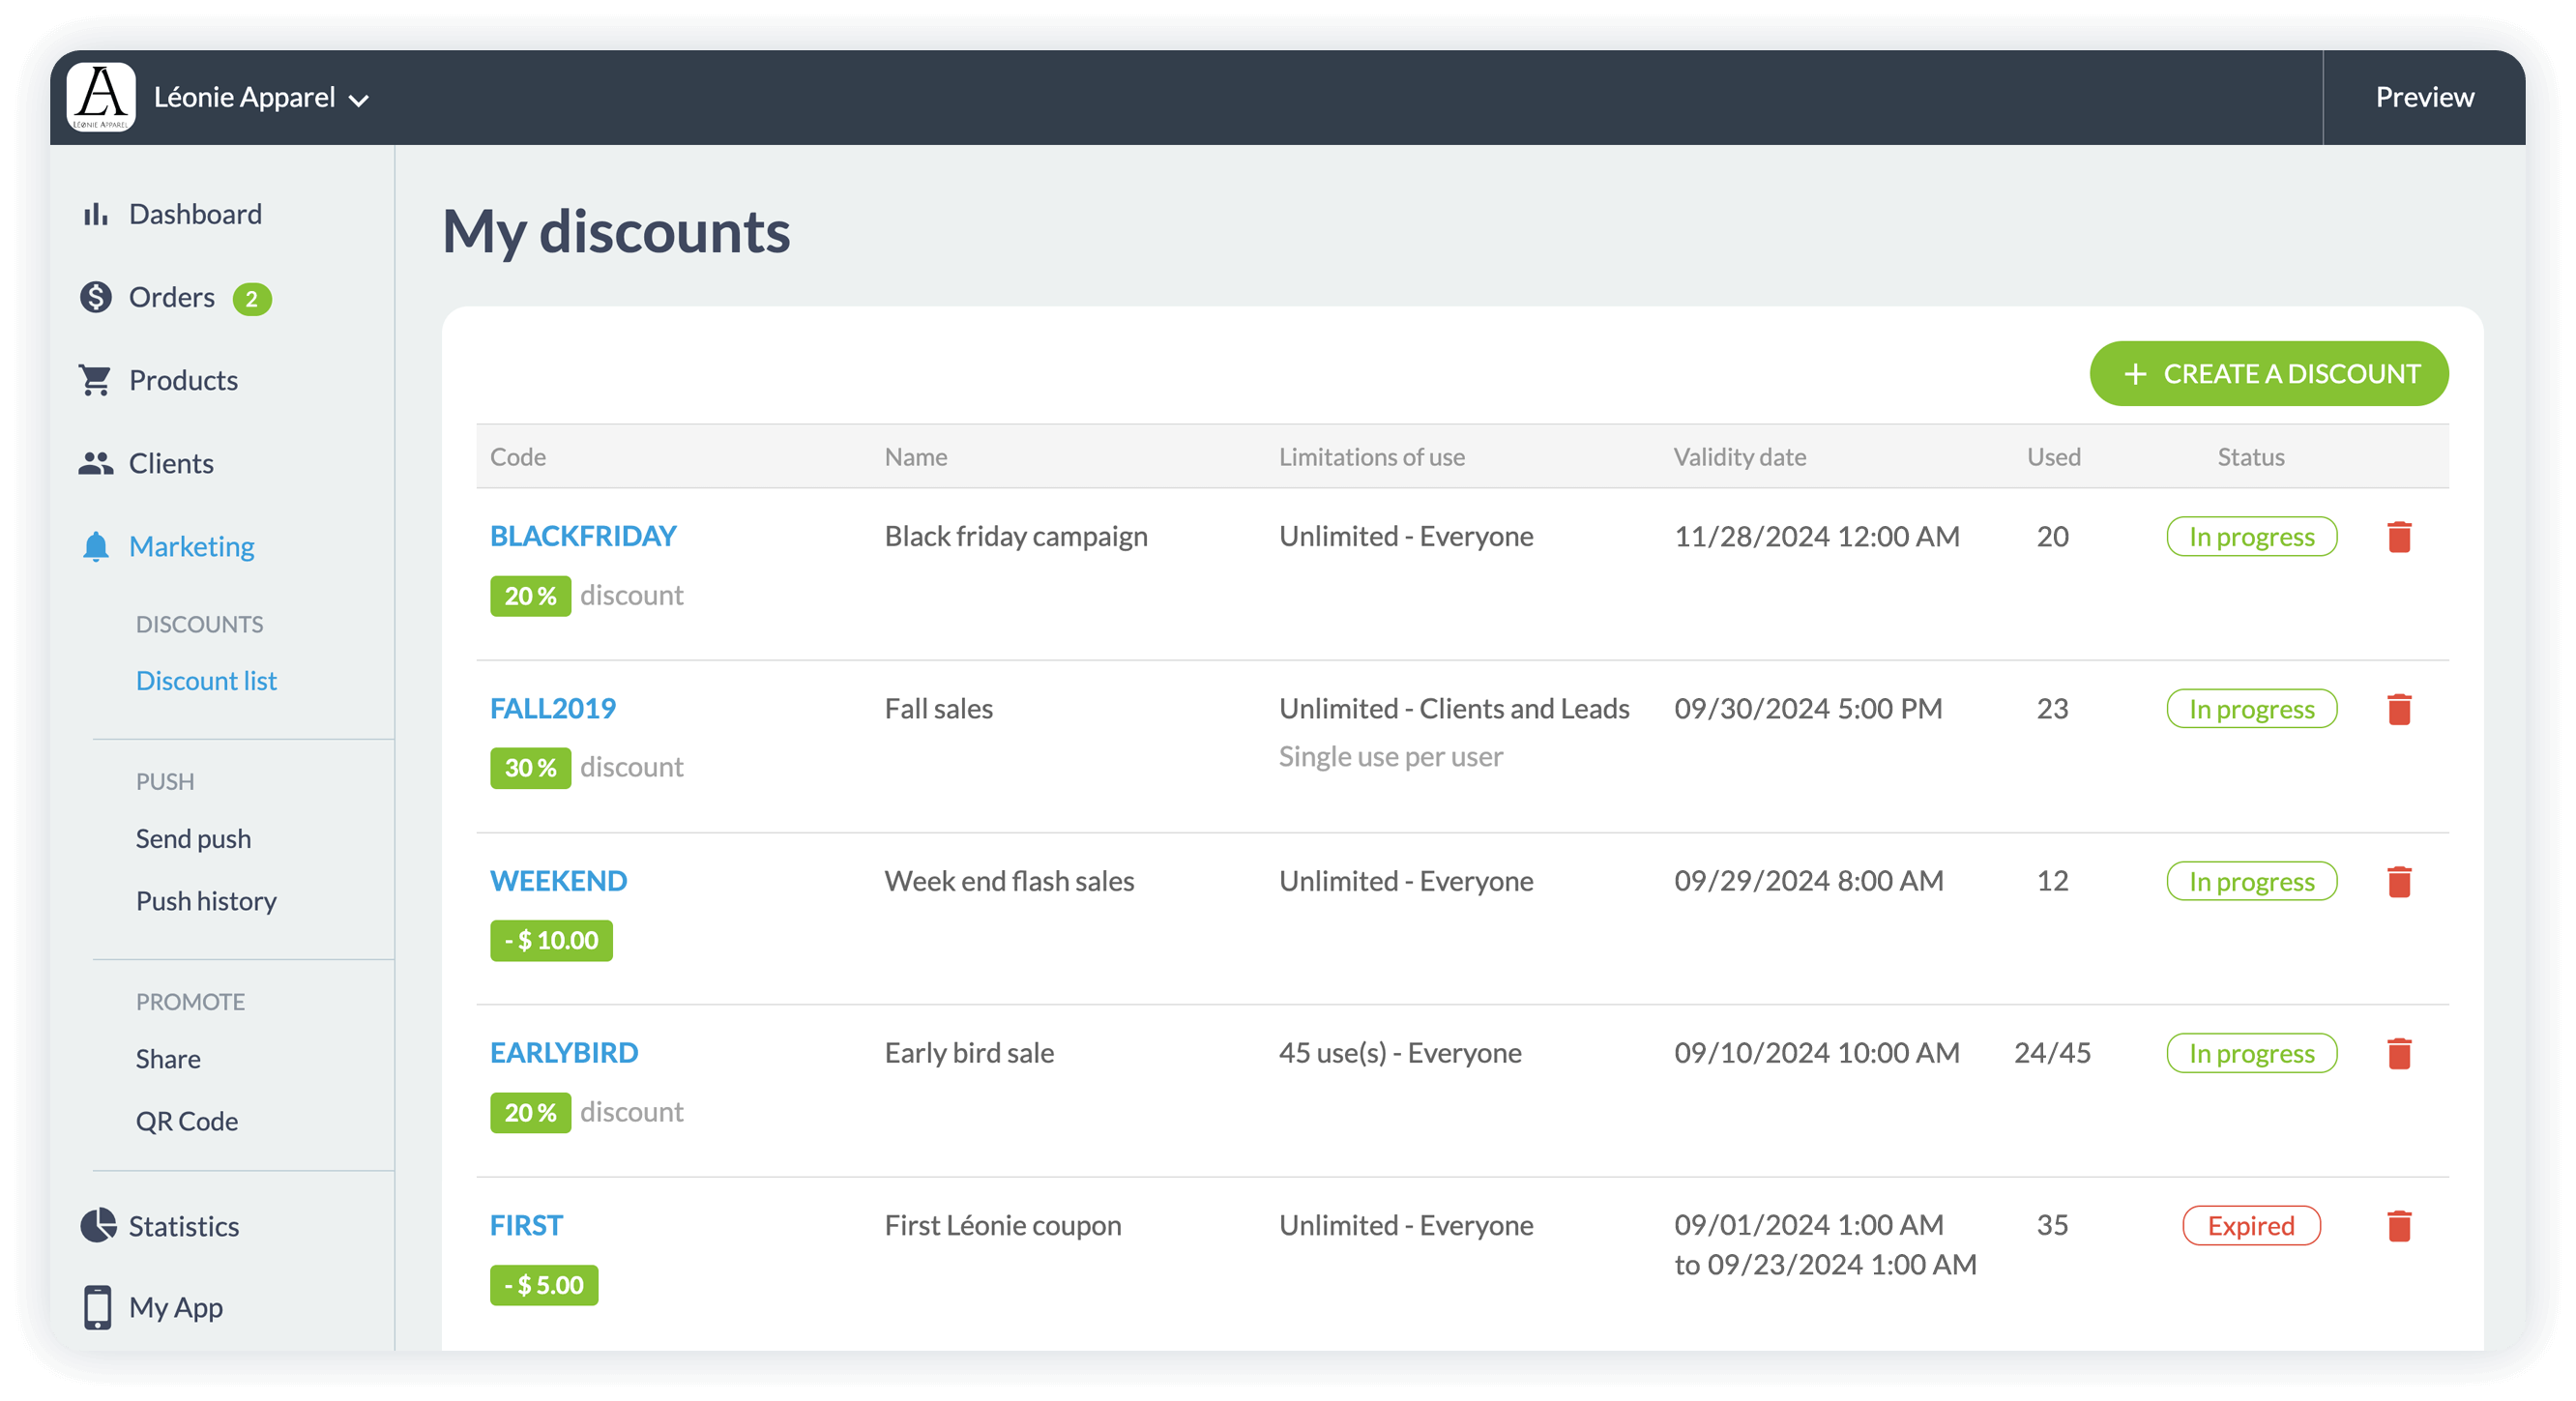2576x1401 pixels.
Task: Click the Statistics pie chart icon
Action: pyautogui.click(x=97, y=1225)
